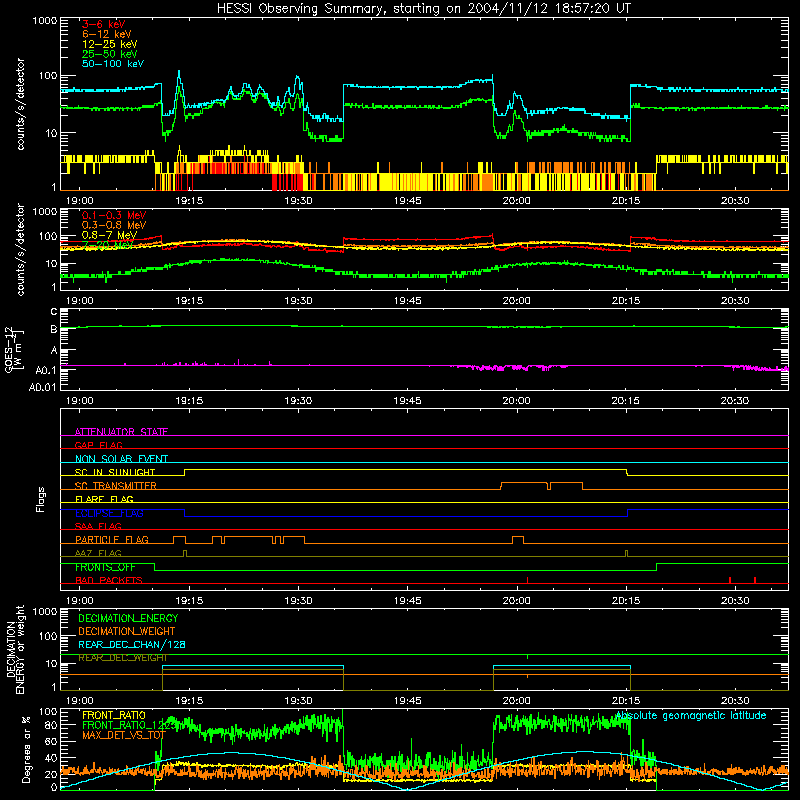Select the BAD_PACKETS flag label
The width and height of the screenshot is (800, 800).
point(109,580)
